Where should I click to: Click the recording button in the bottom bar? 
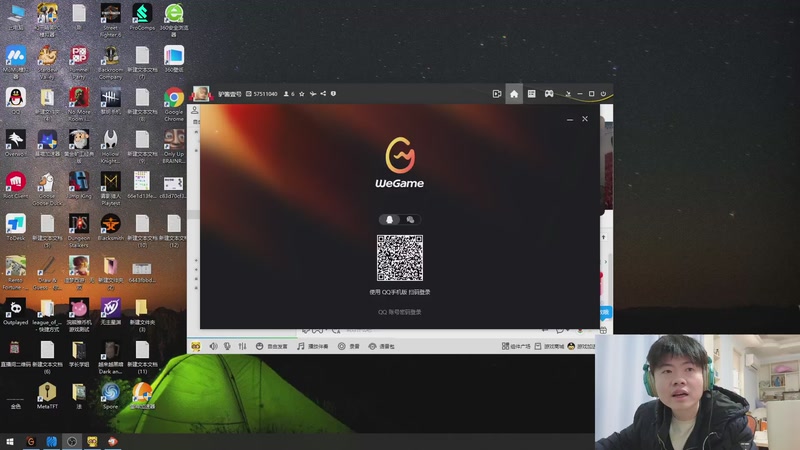348,346
